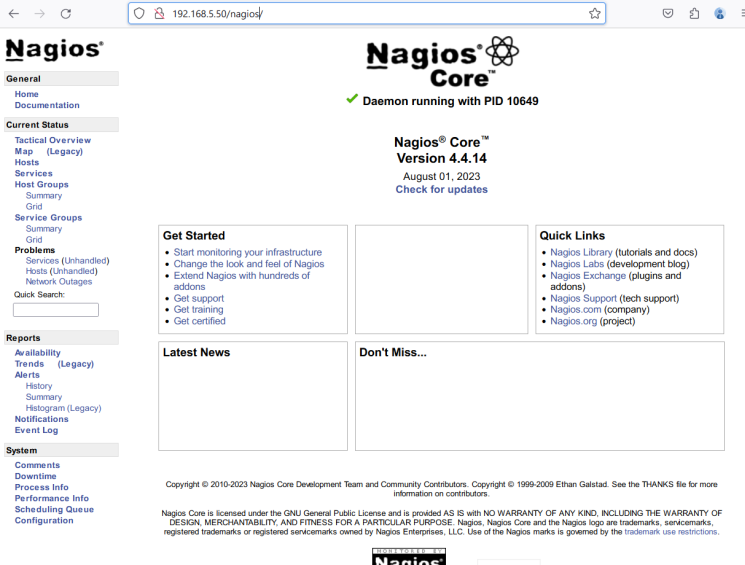
Task: Click the Quick Search input box
Action: pos(56,310)
